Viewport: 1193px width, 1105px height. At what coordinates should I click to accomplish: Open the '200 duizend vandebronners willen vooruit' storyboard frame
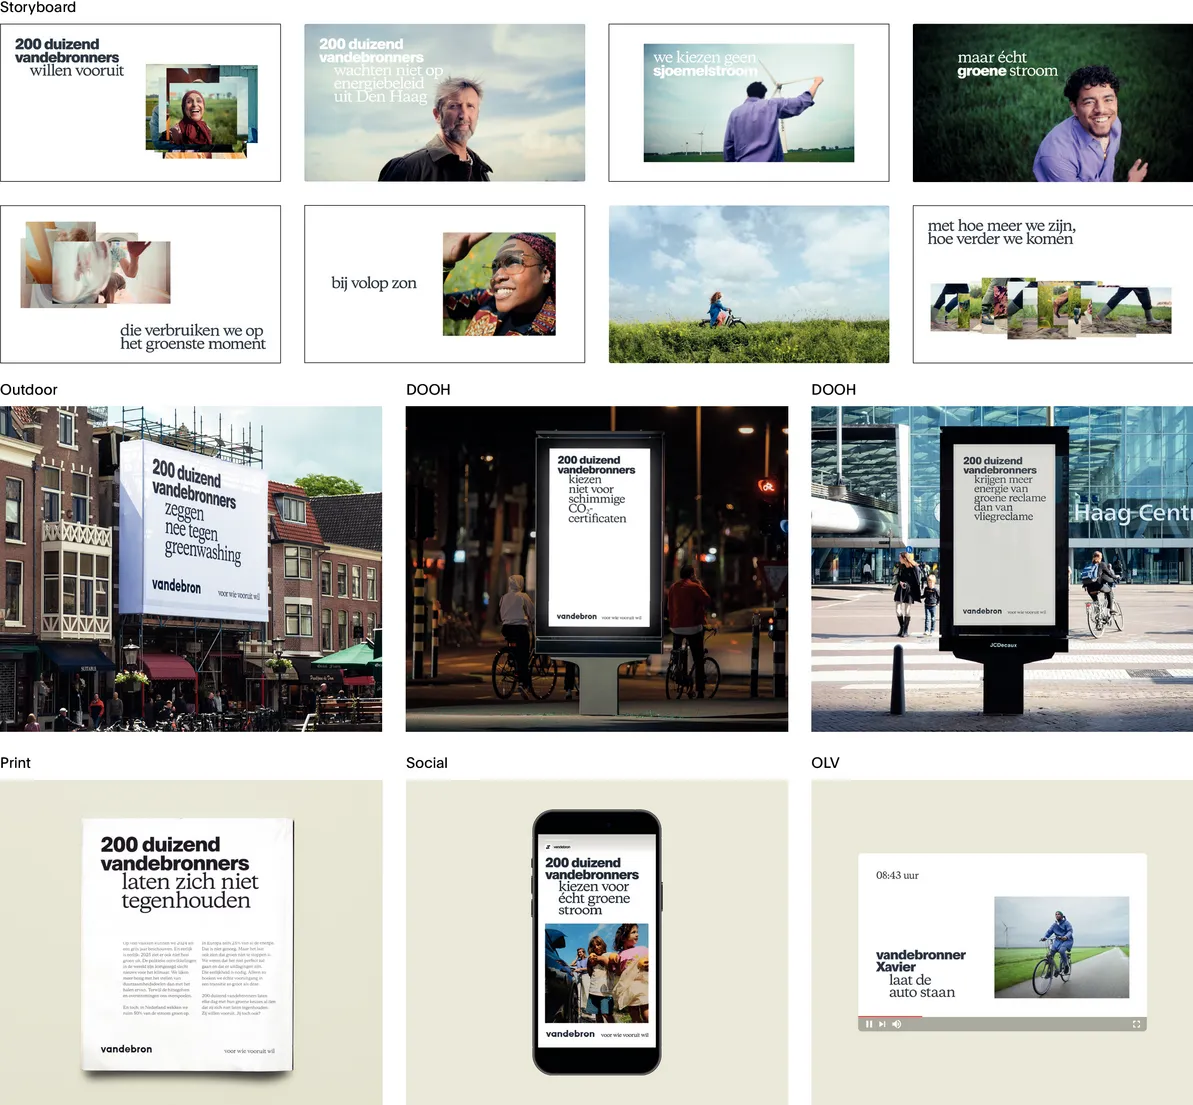[140, 103]
